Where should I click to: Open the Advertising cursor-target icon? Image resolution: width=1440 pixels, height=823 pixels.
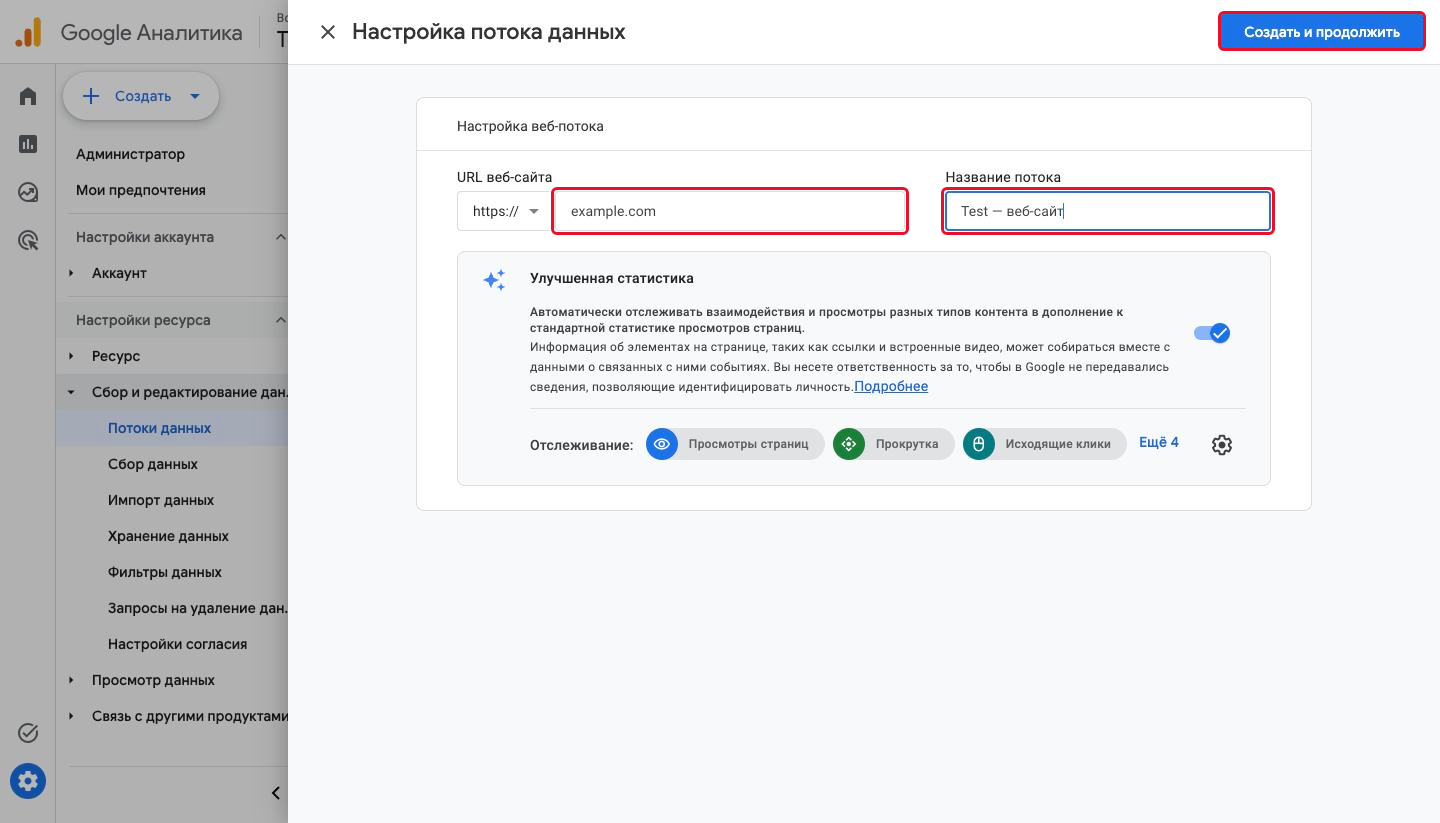[x=28, y=240]
